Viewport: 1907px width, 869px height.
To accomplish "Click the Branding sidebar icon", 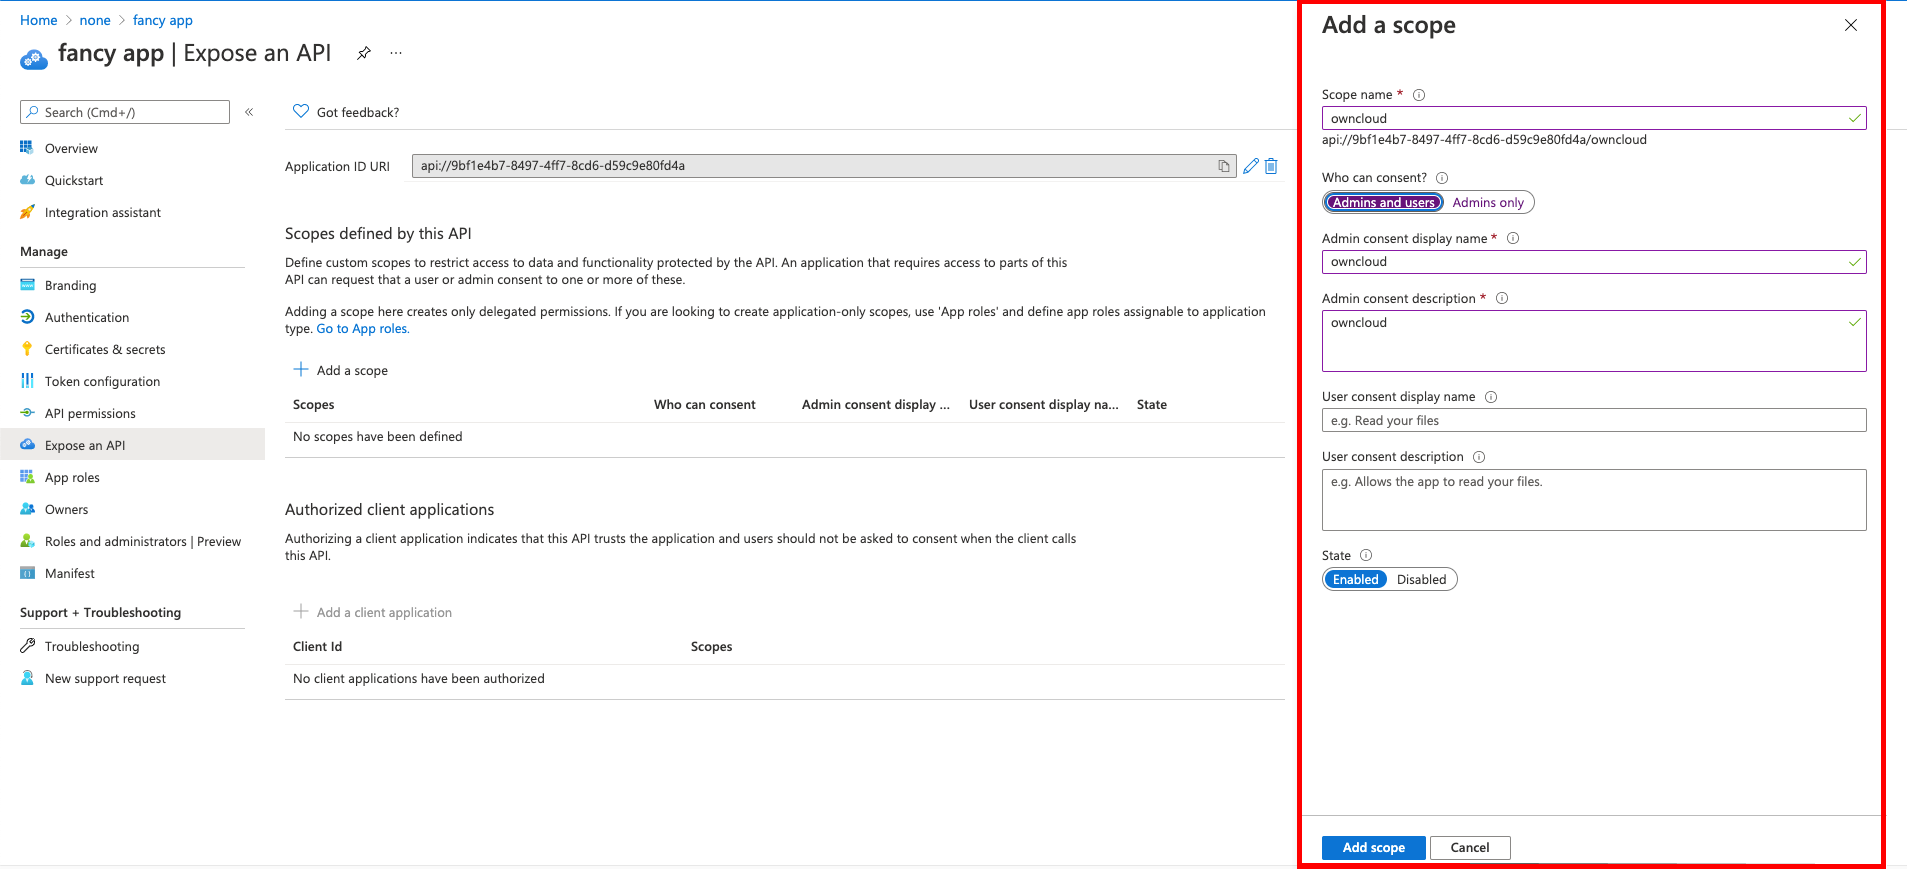I will pos(27,285).
